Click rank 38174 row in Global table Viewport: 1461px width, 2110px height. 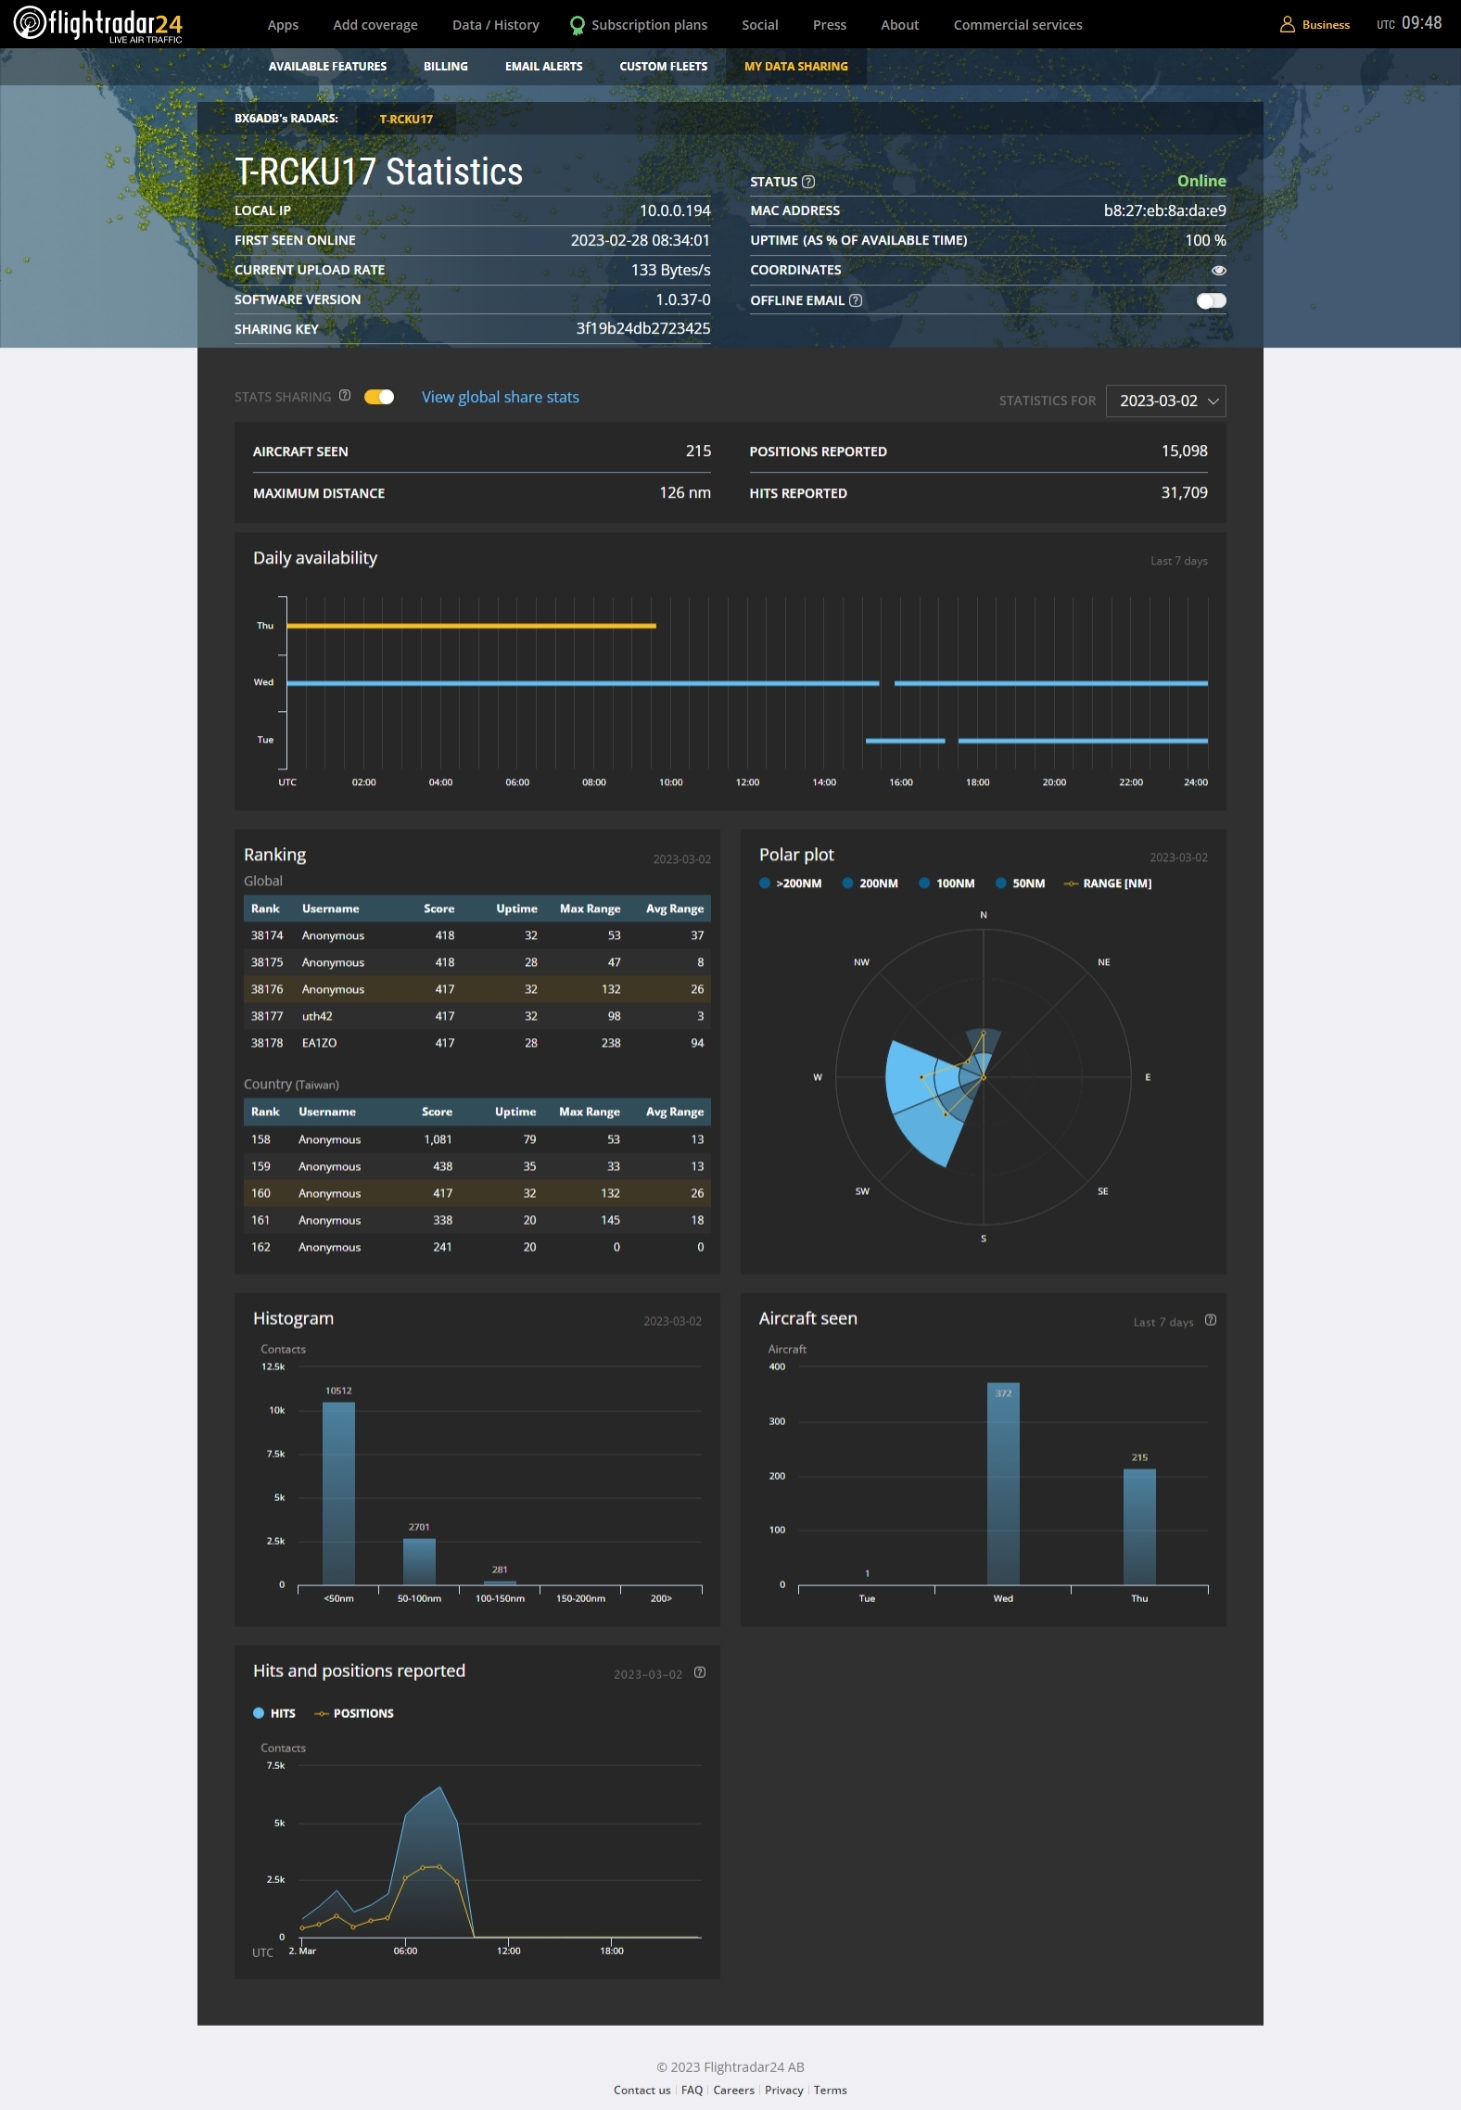[x=477, y=935]
